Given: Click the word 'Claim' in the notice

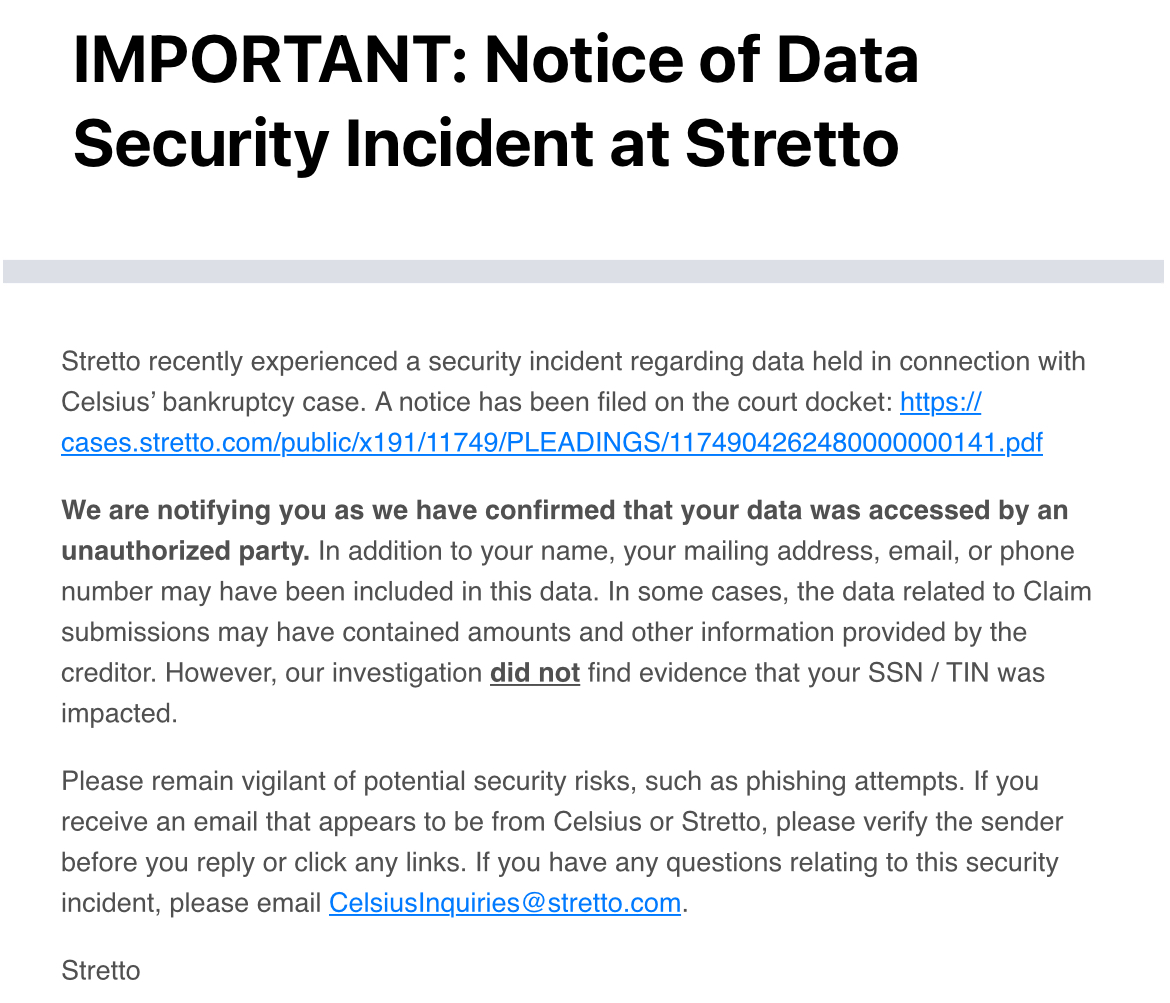Looking at the screenshot, I should [x=1057, y=591].
